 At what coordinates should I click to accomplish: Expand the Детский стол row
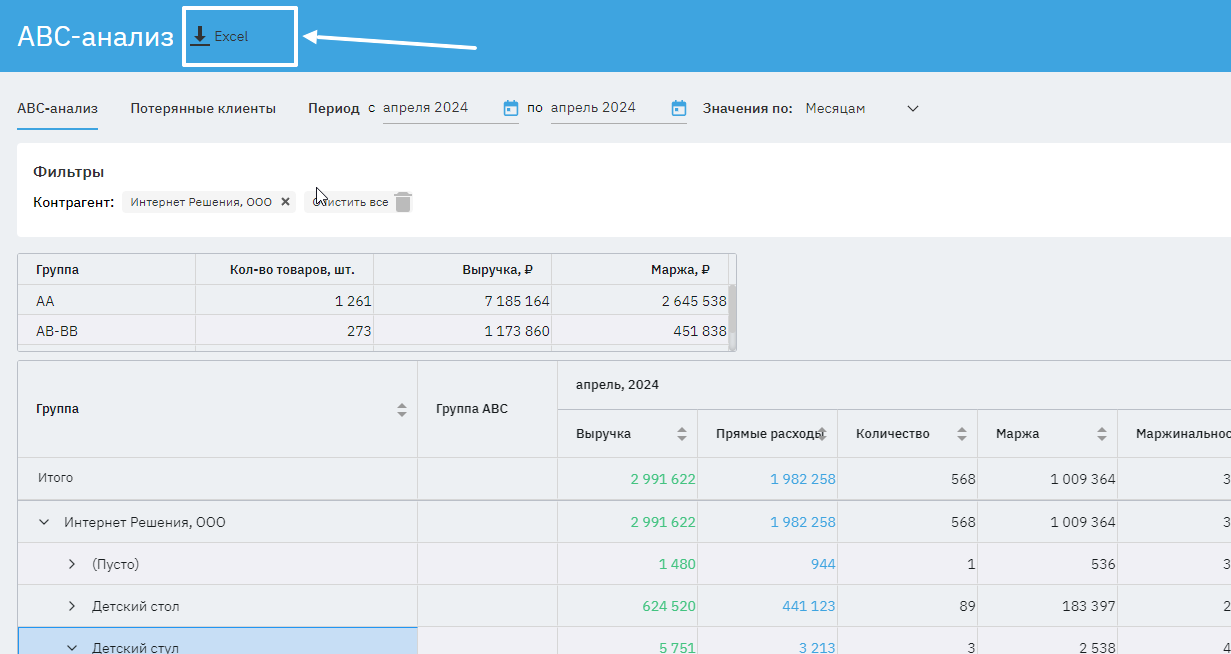pos(72,606)
